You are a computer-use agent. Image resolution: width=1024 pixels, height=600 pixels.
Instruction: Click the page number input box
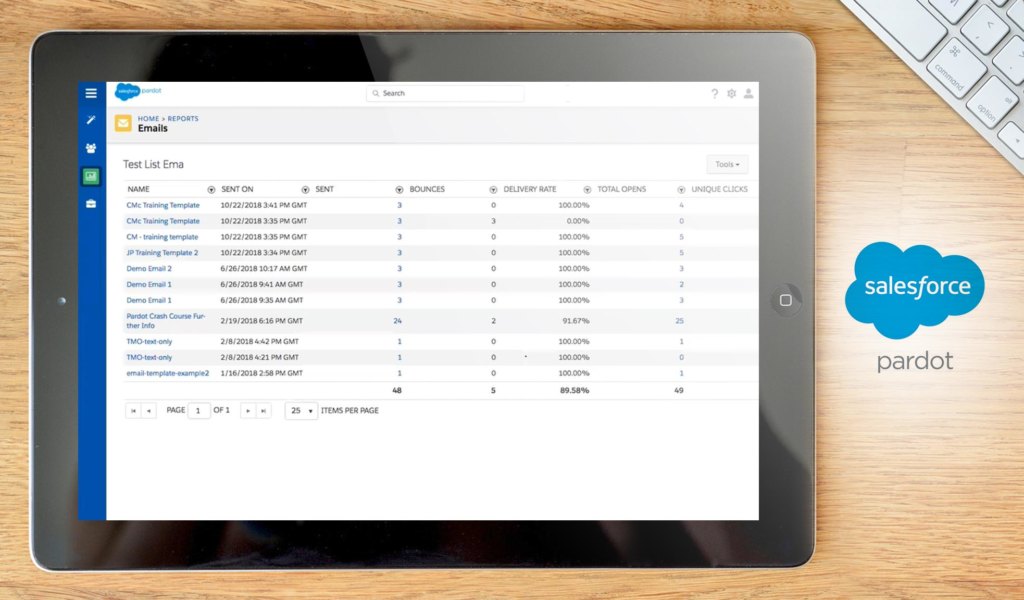click(x=198, y=411)
